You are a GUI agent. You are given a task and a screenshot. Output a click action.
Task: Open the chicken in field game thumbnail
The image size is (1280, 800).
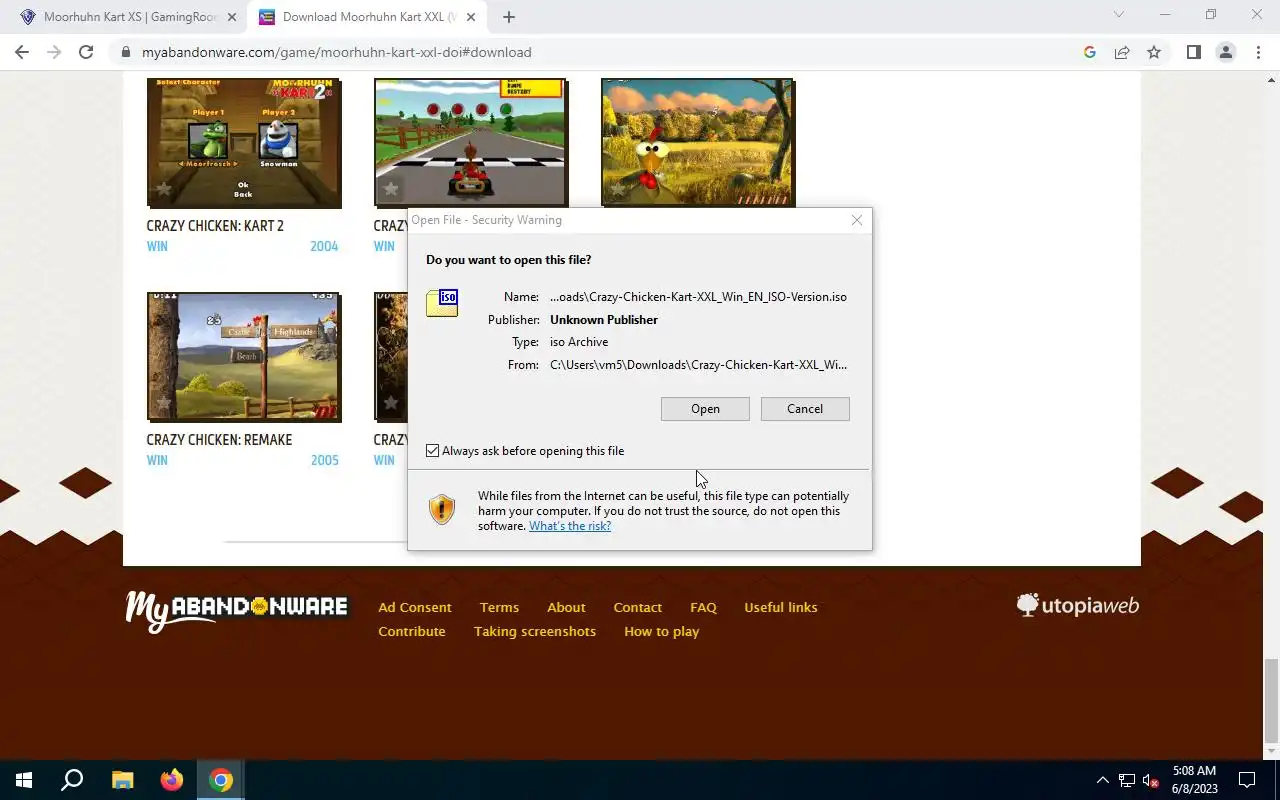[698, 143]
